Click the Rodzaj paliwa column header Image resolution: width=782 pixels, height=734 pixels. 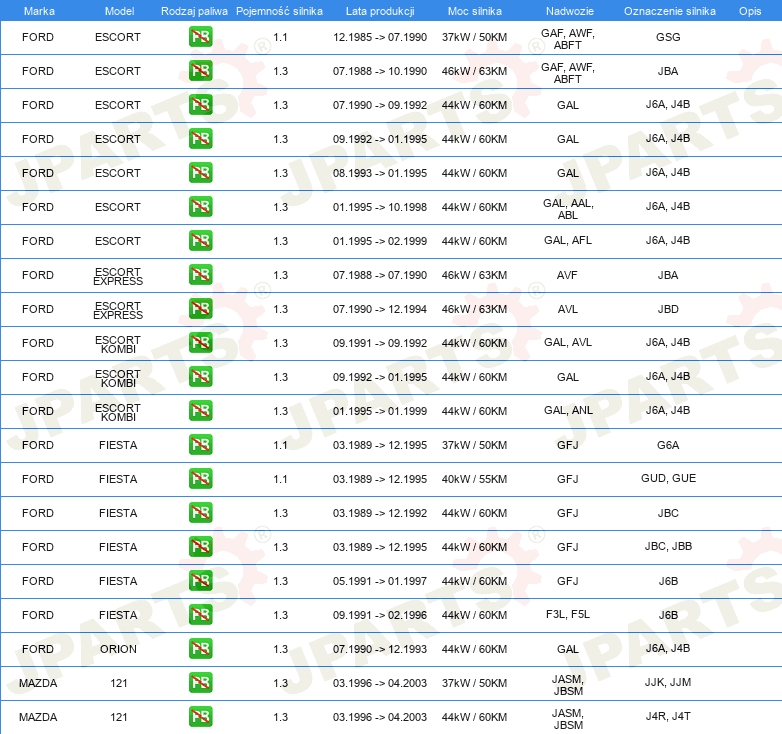(194, 11)
